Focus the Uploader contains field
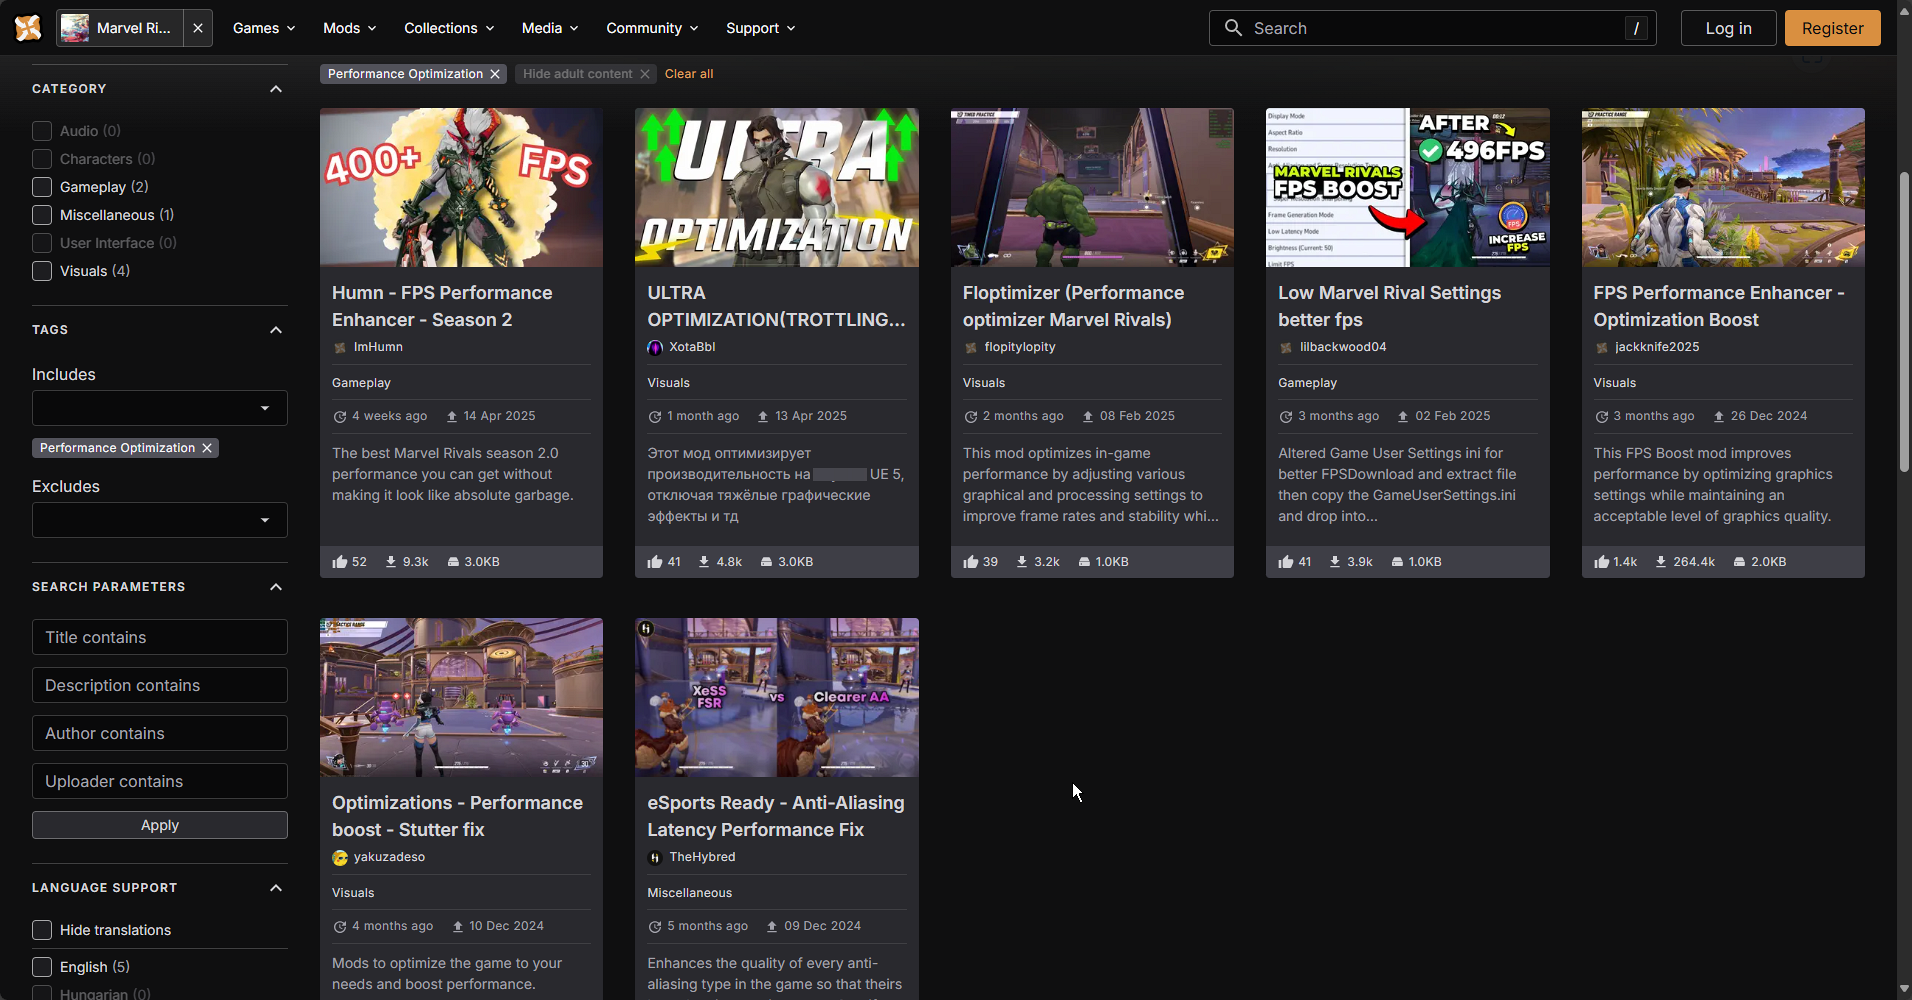This screenshot has width=1912, height=1000. [x=160, y=781]
